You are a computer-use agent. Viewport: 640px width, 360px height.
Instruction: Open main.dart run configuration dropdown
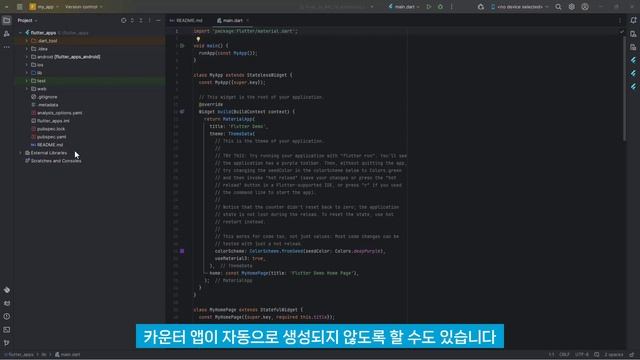(x=404, y=7)
